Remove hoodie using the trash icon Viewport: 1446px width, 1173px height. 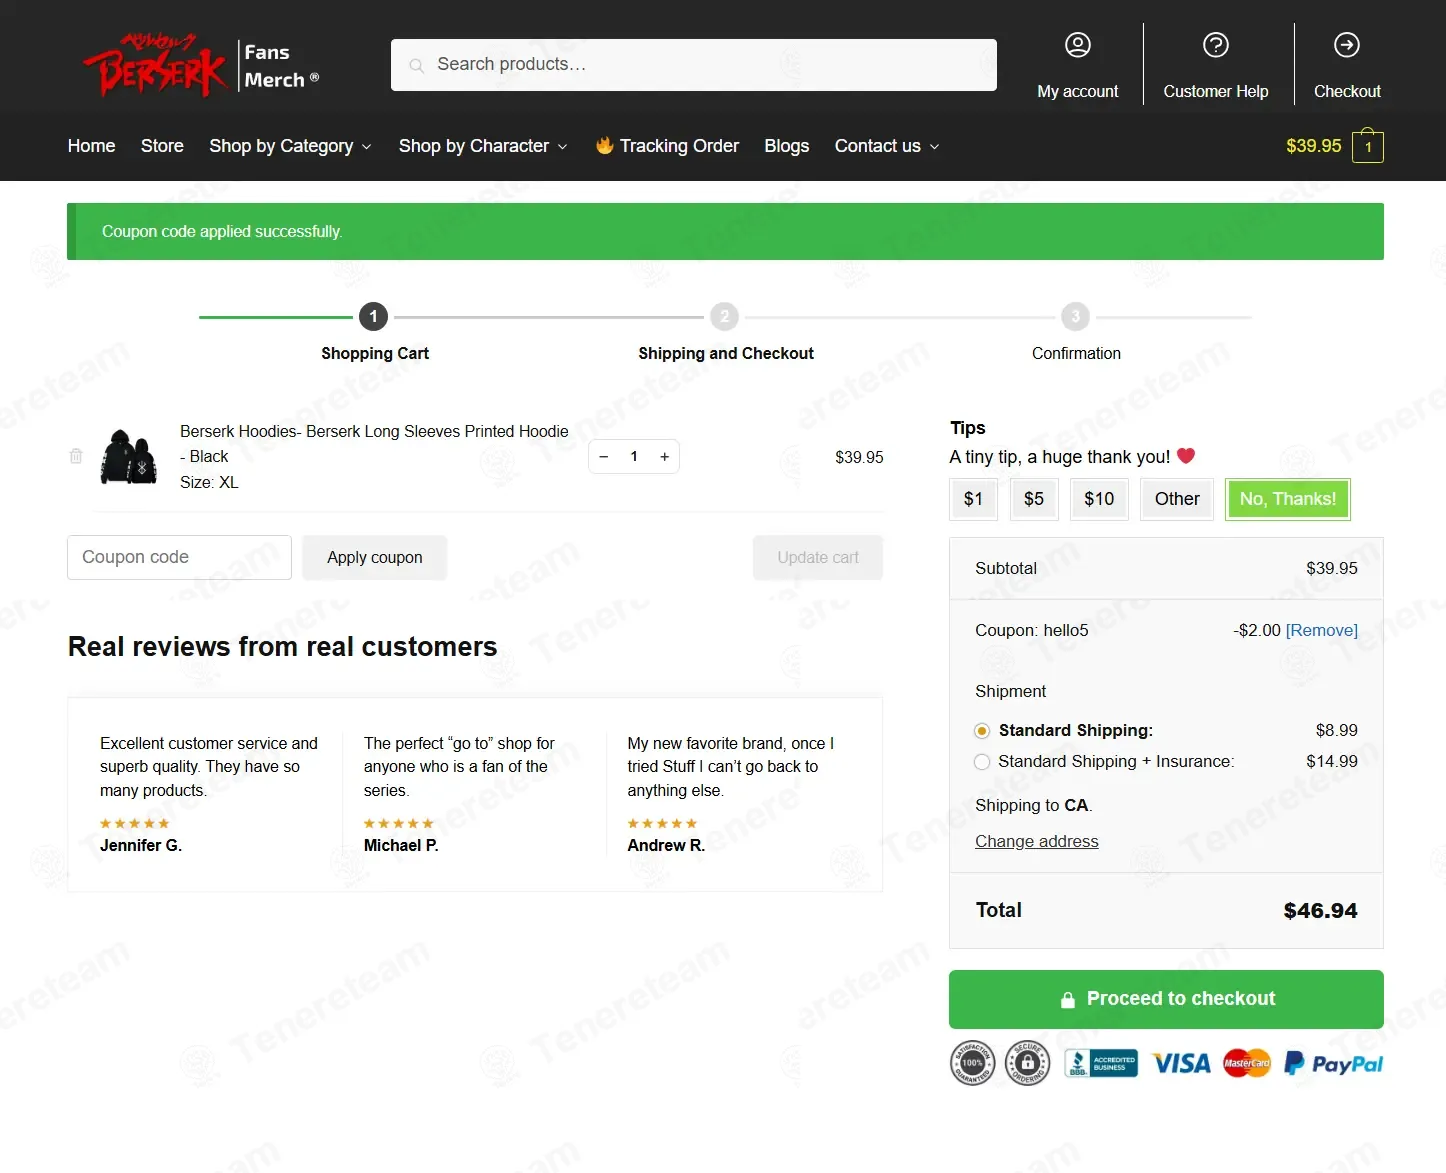tap(76, 456)
